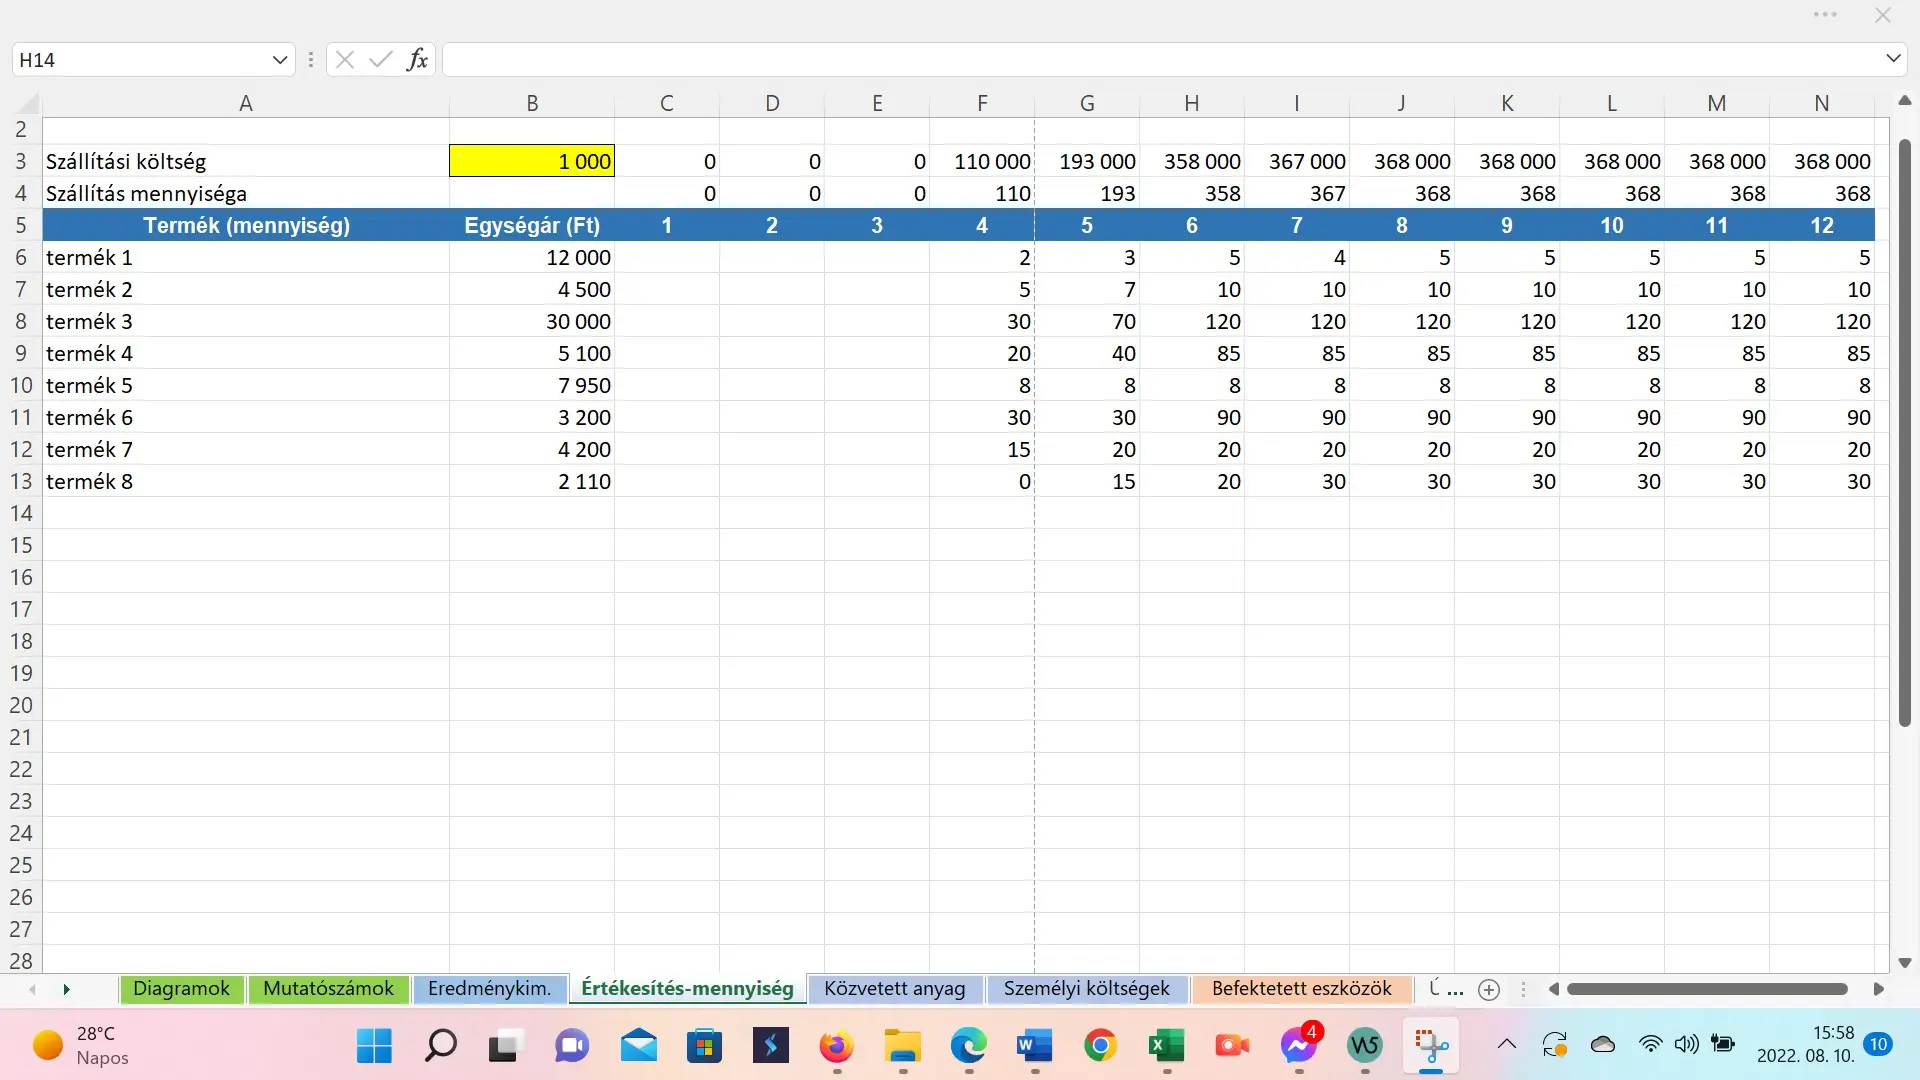Viewport: 1920px width, 1080px height.
Task: Click the Insert Function fx icon
Action: point(417,60)
